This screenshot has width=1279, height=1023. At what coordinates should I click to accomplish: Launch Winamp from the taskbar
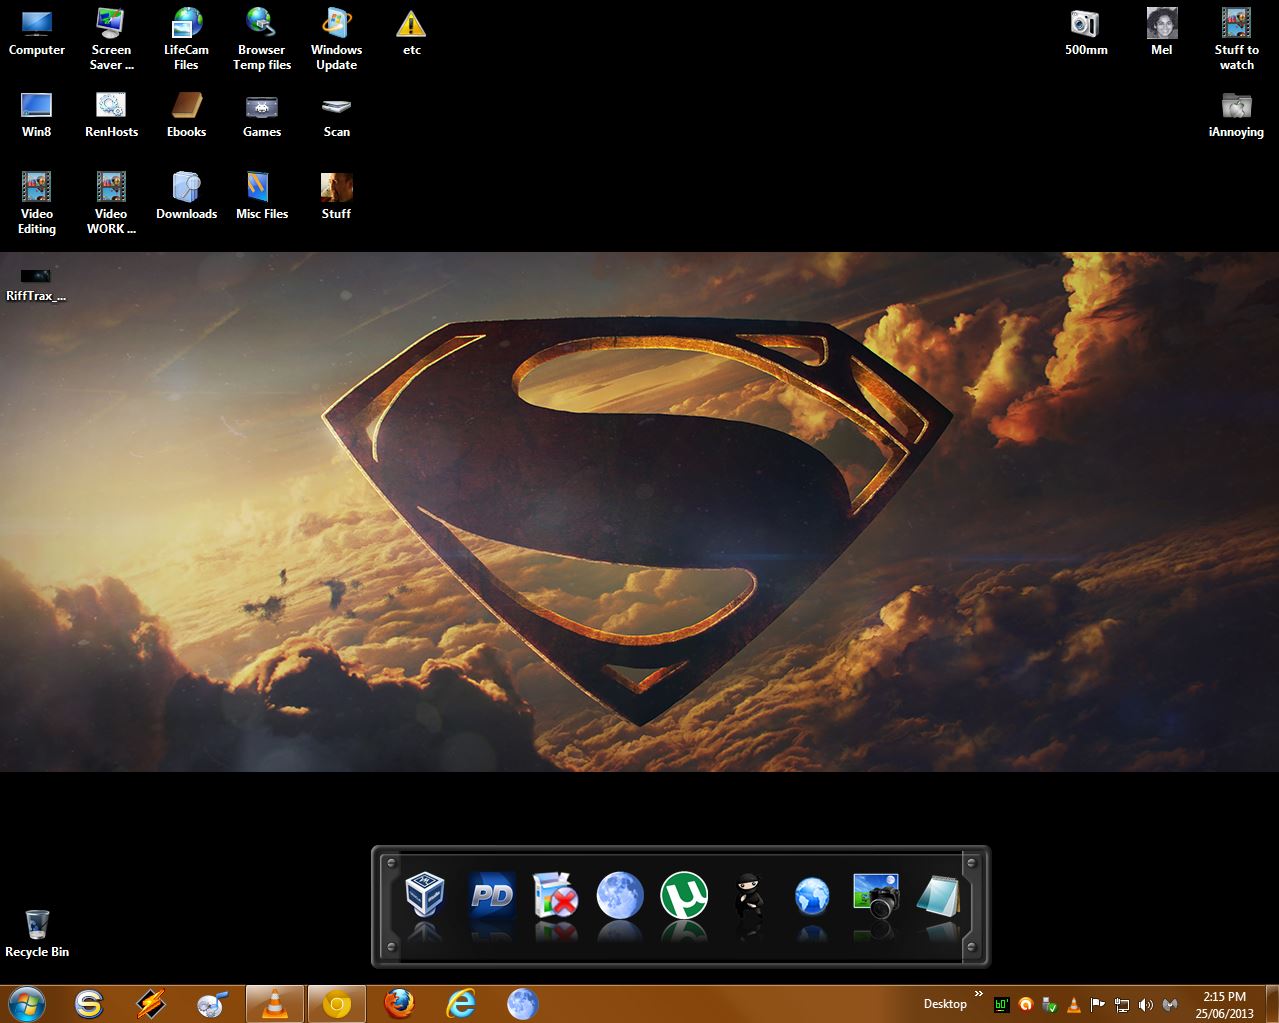pyautogui.click(x=151, y=1003)
